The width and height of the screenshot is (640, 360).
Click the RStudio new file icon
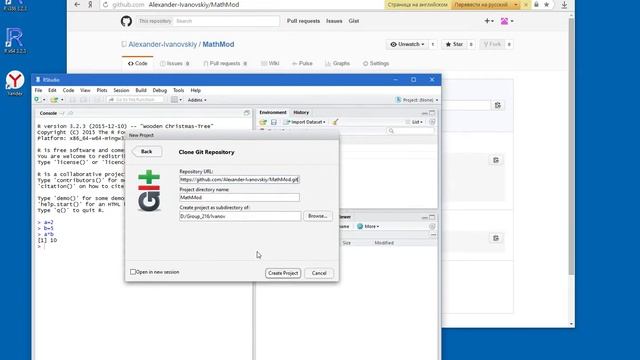[x=38, y=100]
